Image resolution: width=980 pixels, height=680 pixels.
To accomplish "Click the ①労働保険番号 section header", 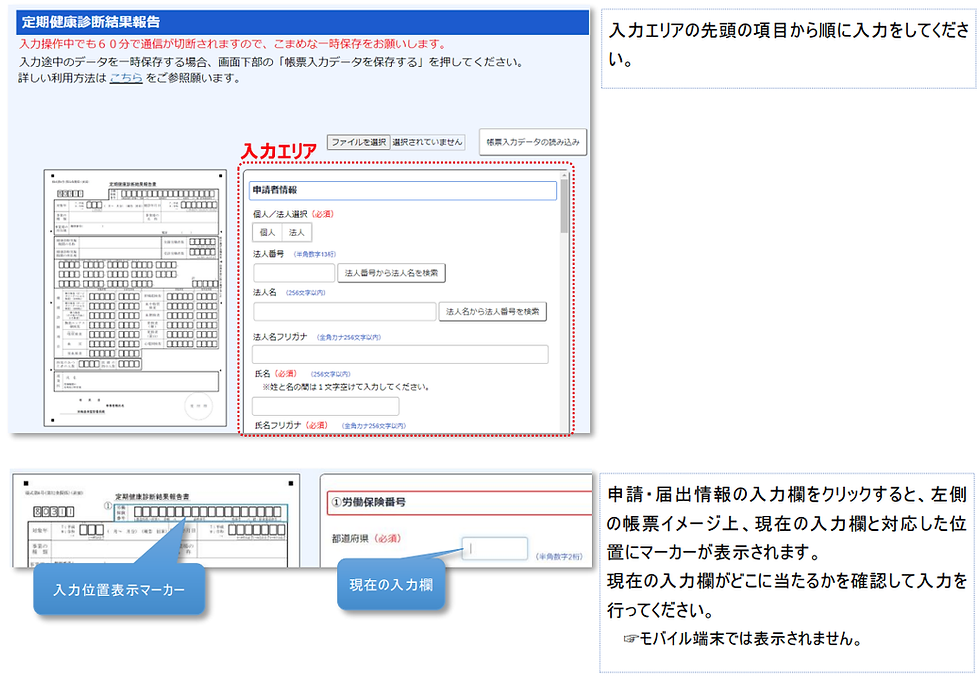I will [459, 502].
